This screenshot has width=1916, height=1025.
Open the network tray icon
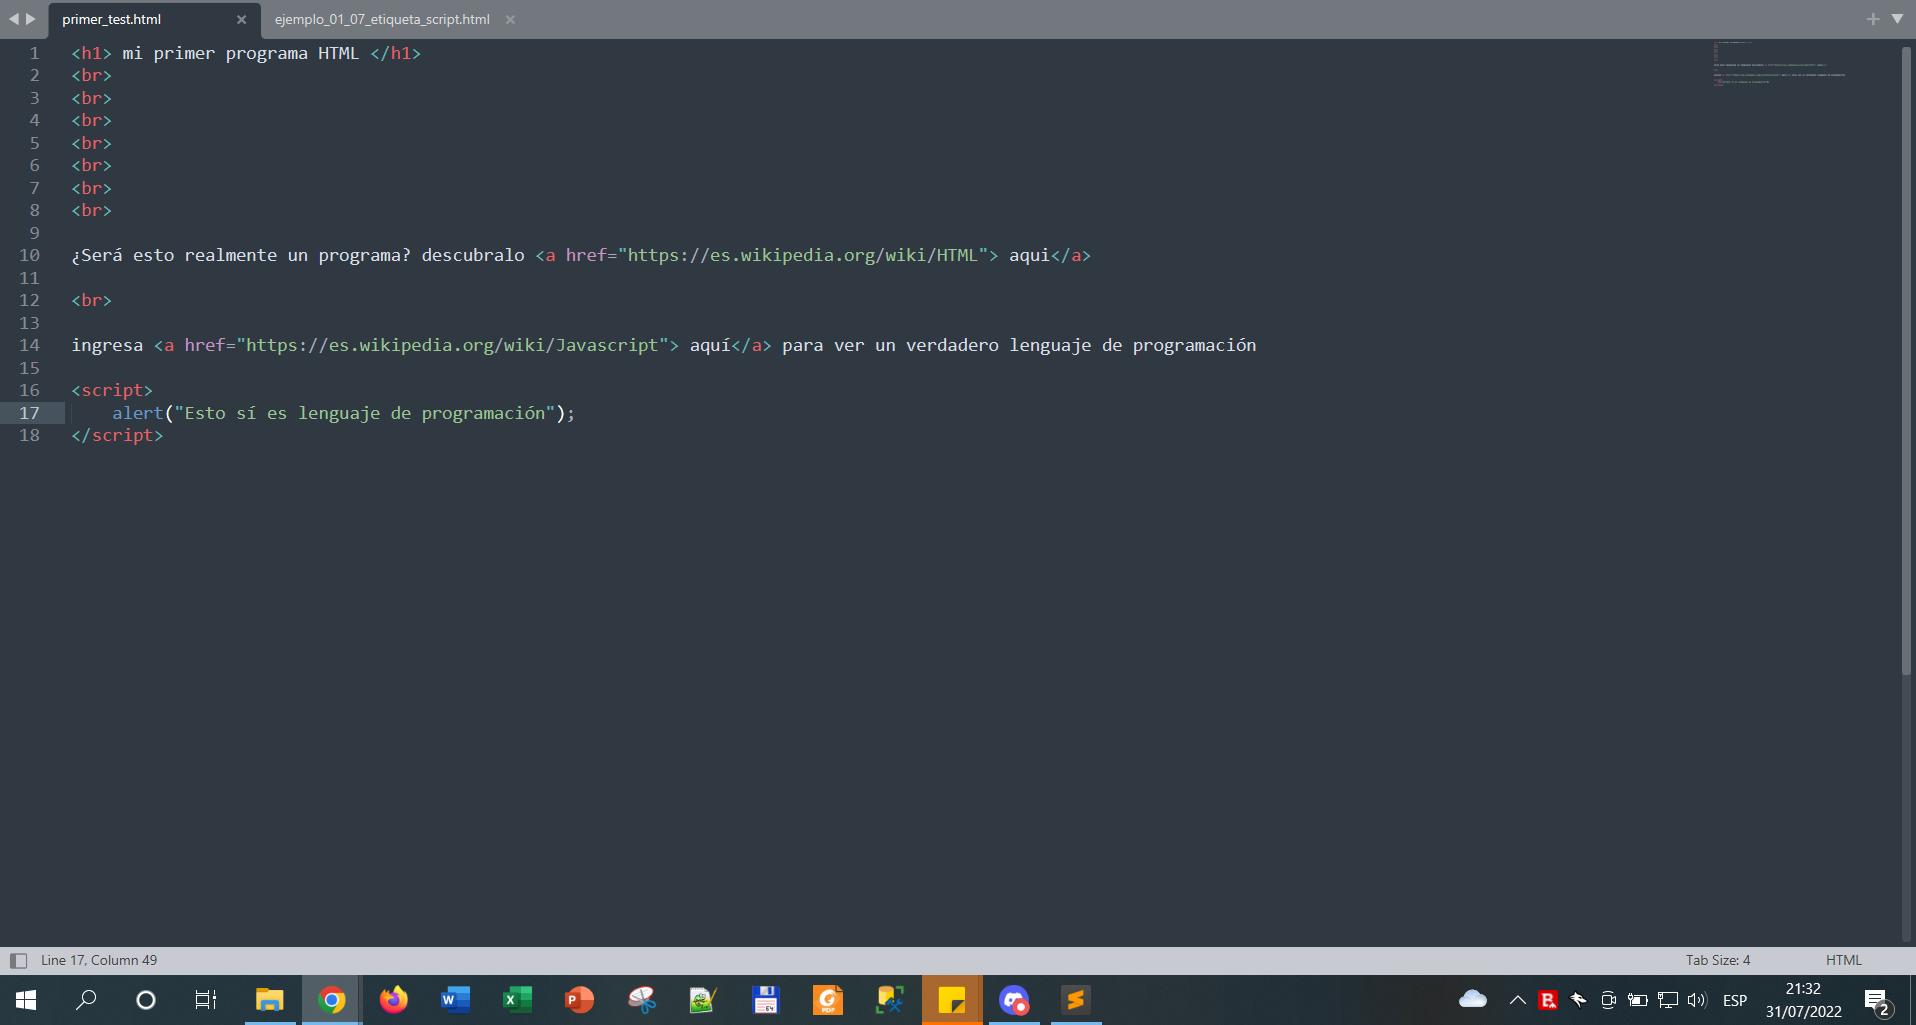click(1668, 1000)
